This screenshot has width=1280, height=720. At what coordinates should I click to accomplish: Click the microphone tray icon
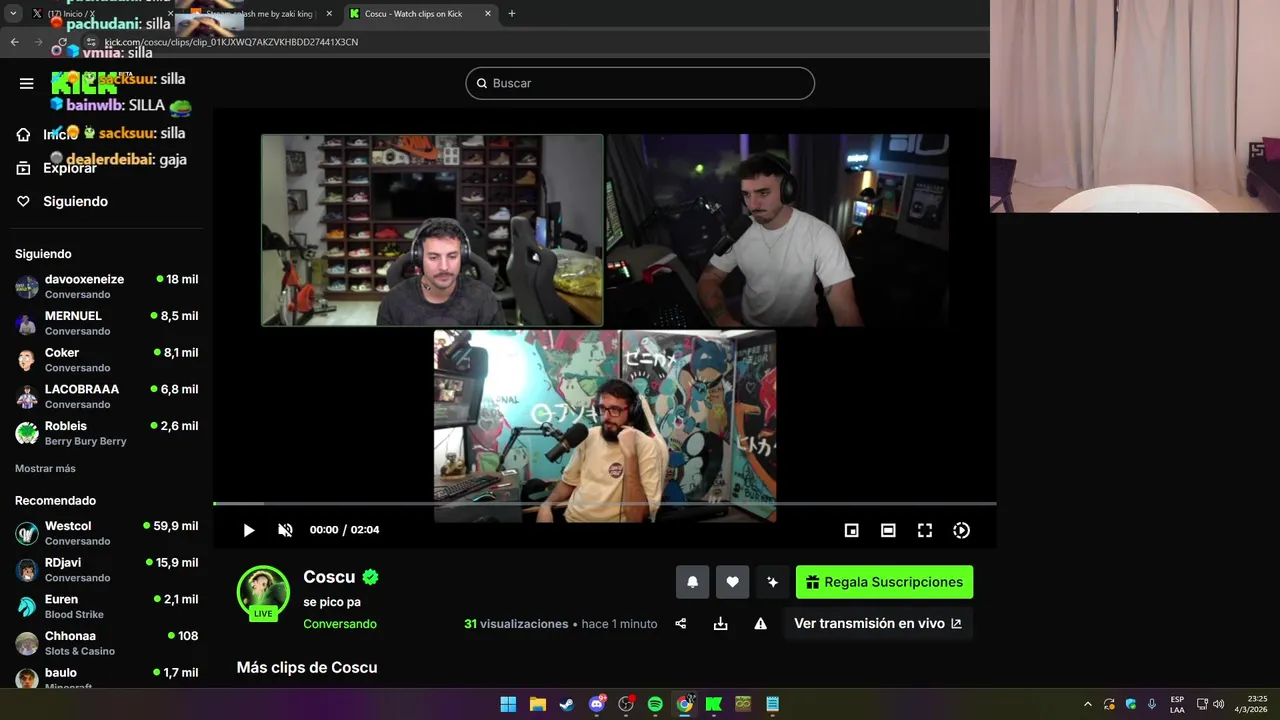[x=1152, y=704]
